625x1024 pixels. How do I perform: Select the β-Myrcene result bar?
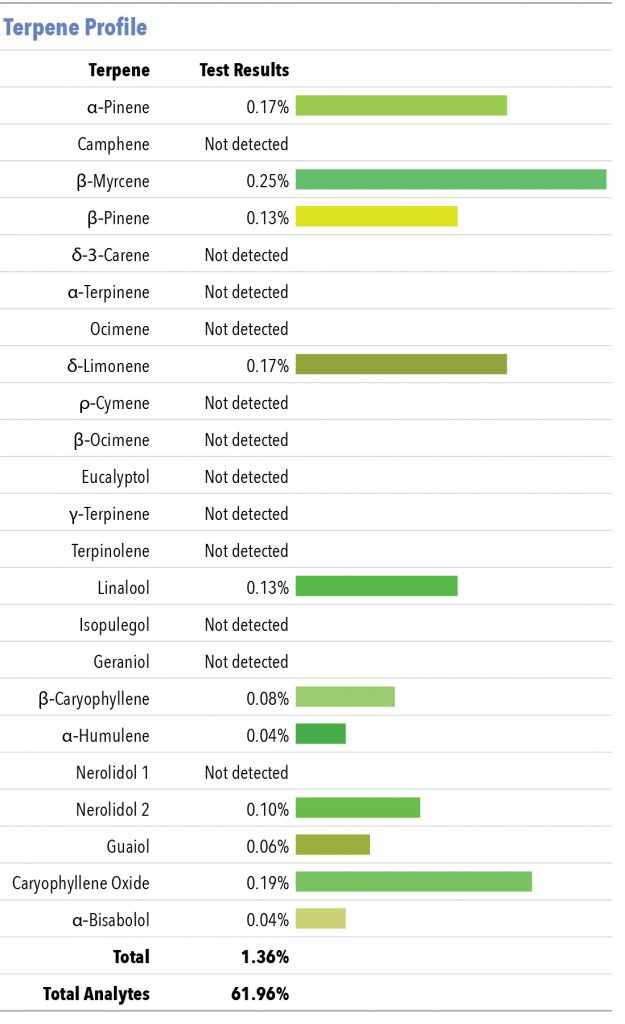pos(451,180)
